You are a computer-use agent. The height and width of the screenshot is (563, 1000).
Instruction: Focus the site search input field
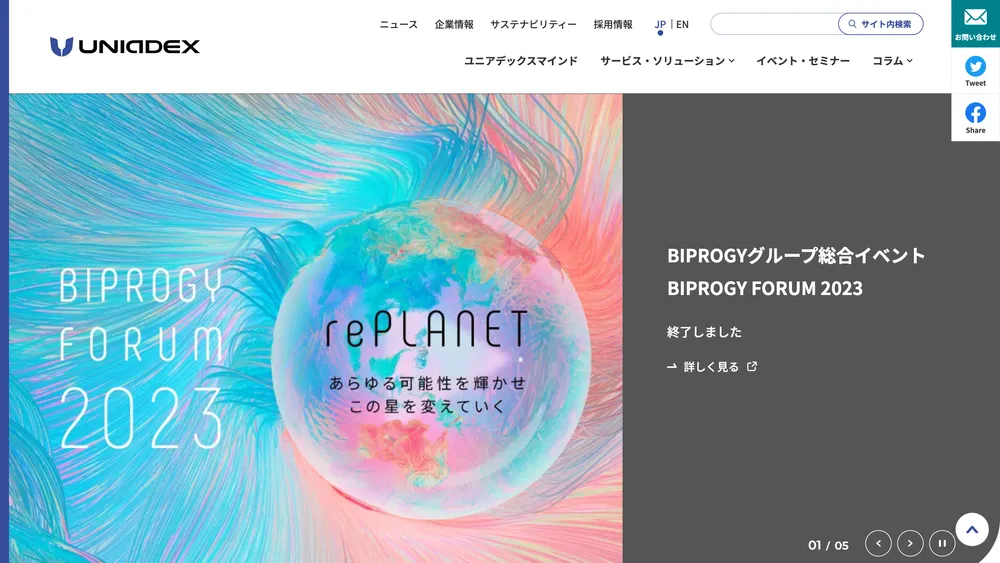click(x=774, y=24)
